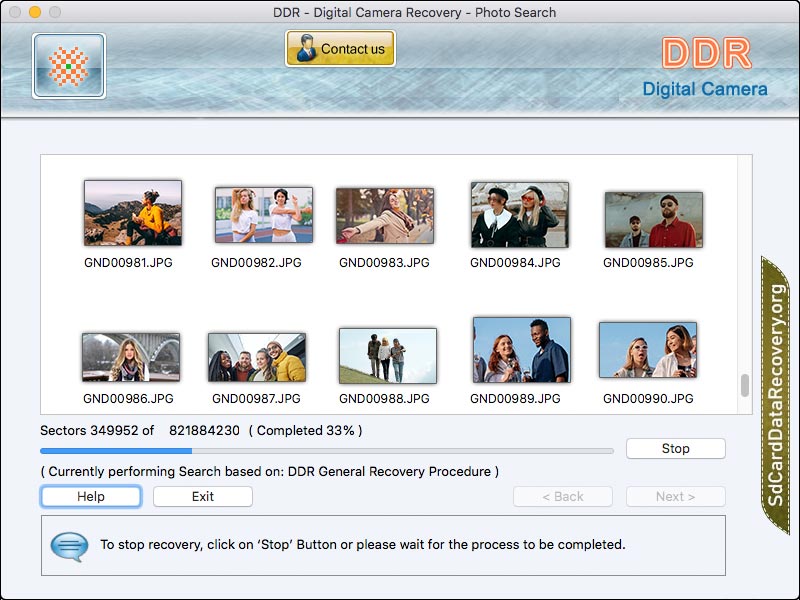Exit the recovery application
The width and height of the screenshot is (800, 600).
point(202,496)
